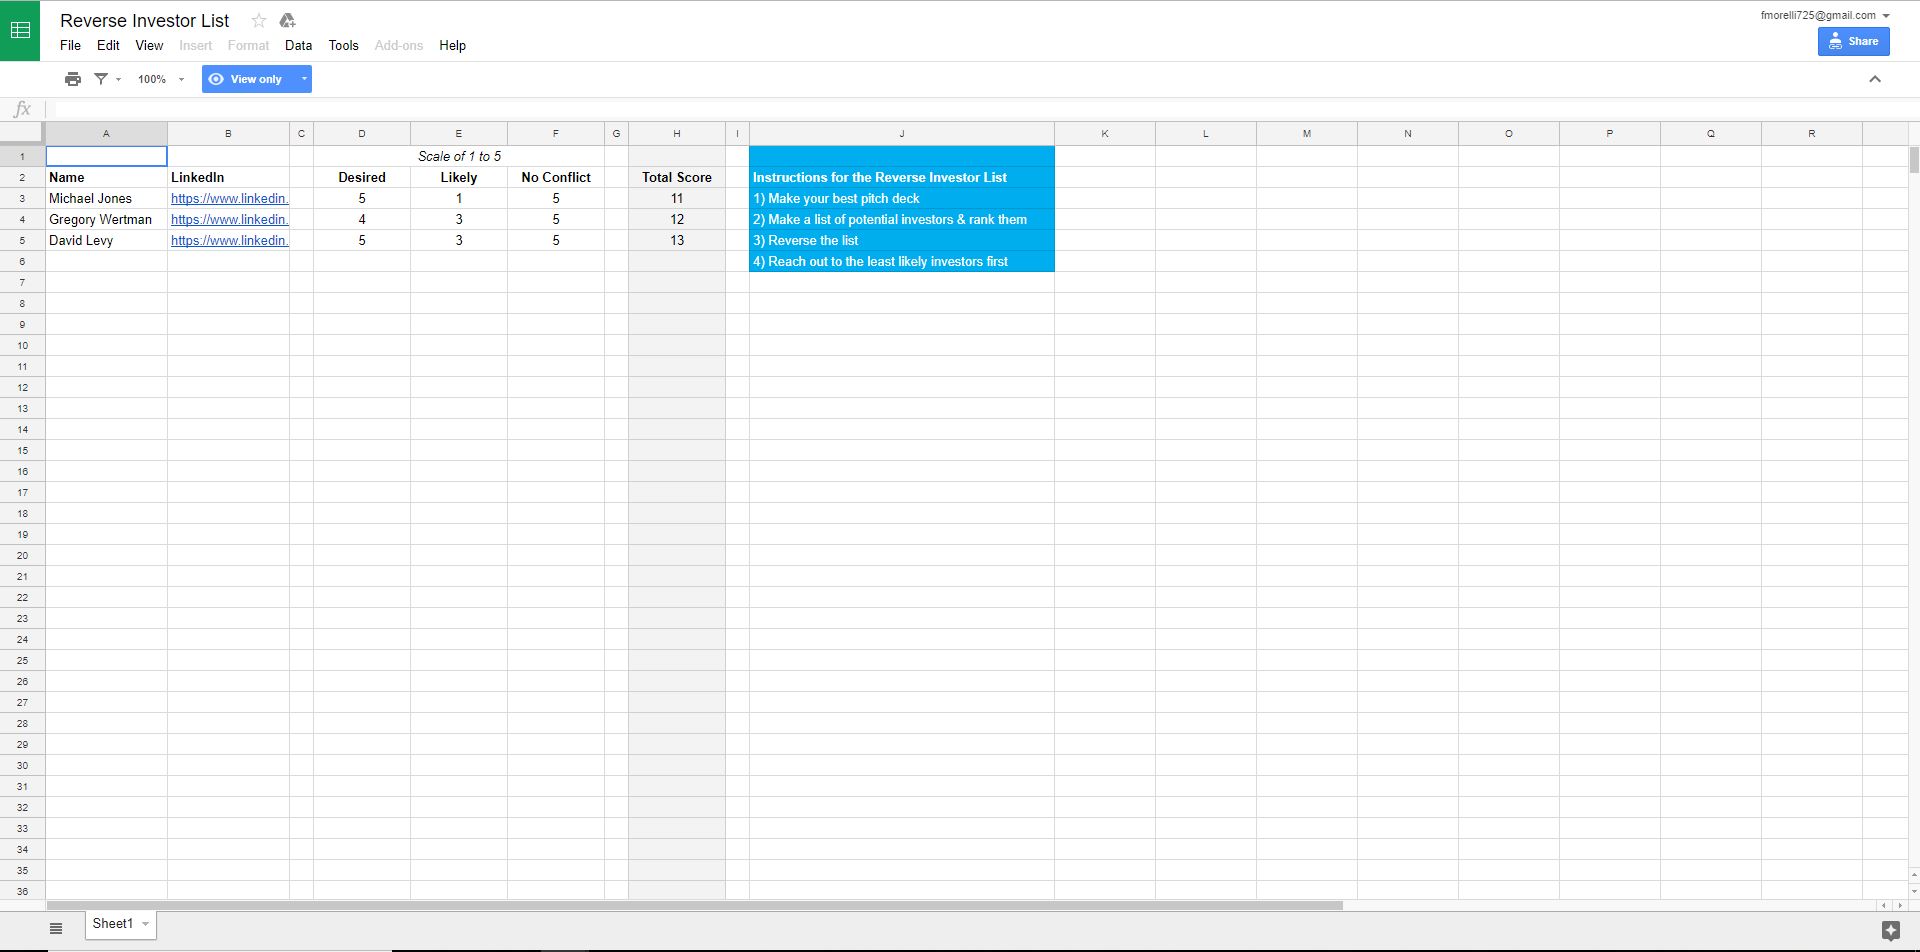Collapse the menus with the chevron arrow
This screenshot has height=952, width=1920.
[1875, 79]
